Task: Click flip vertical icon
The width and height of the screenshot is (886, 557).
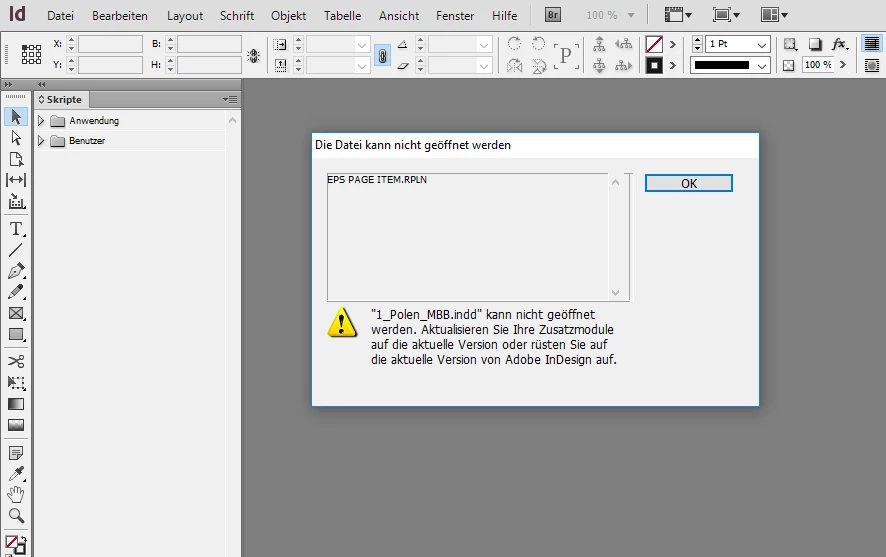Action: [x=539, y=66]
